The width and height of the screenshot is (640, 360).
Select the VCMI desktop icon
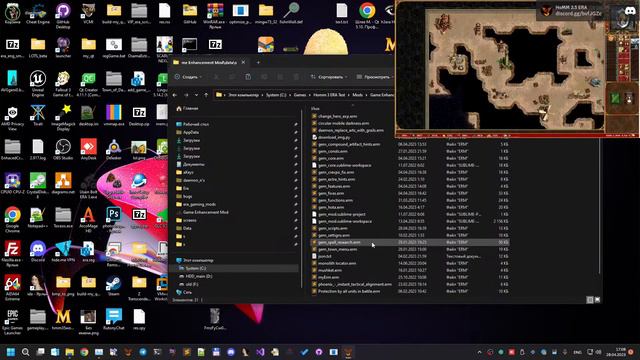coord(88,14)
